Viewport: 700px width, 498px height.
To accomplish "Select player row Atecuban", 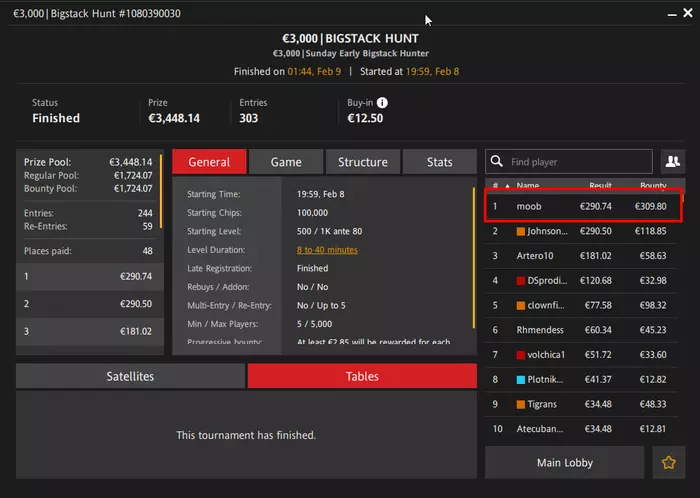I will pyautogui.click(x=582, y=429).
